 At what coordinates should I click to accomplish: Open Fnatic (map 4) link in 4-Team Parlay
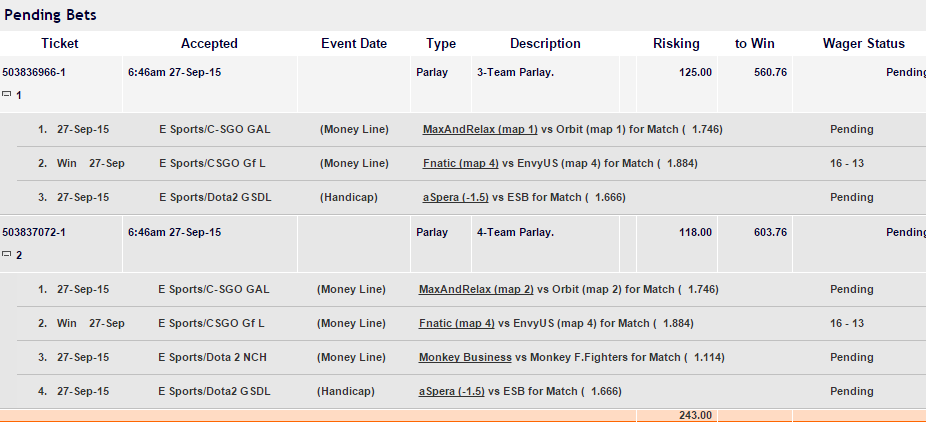(456, 324)
